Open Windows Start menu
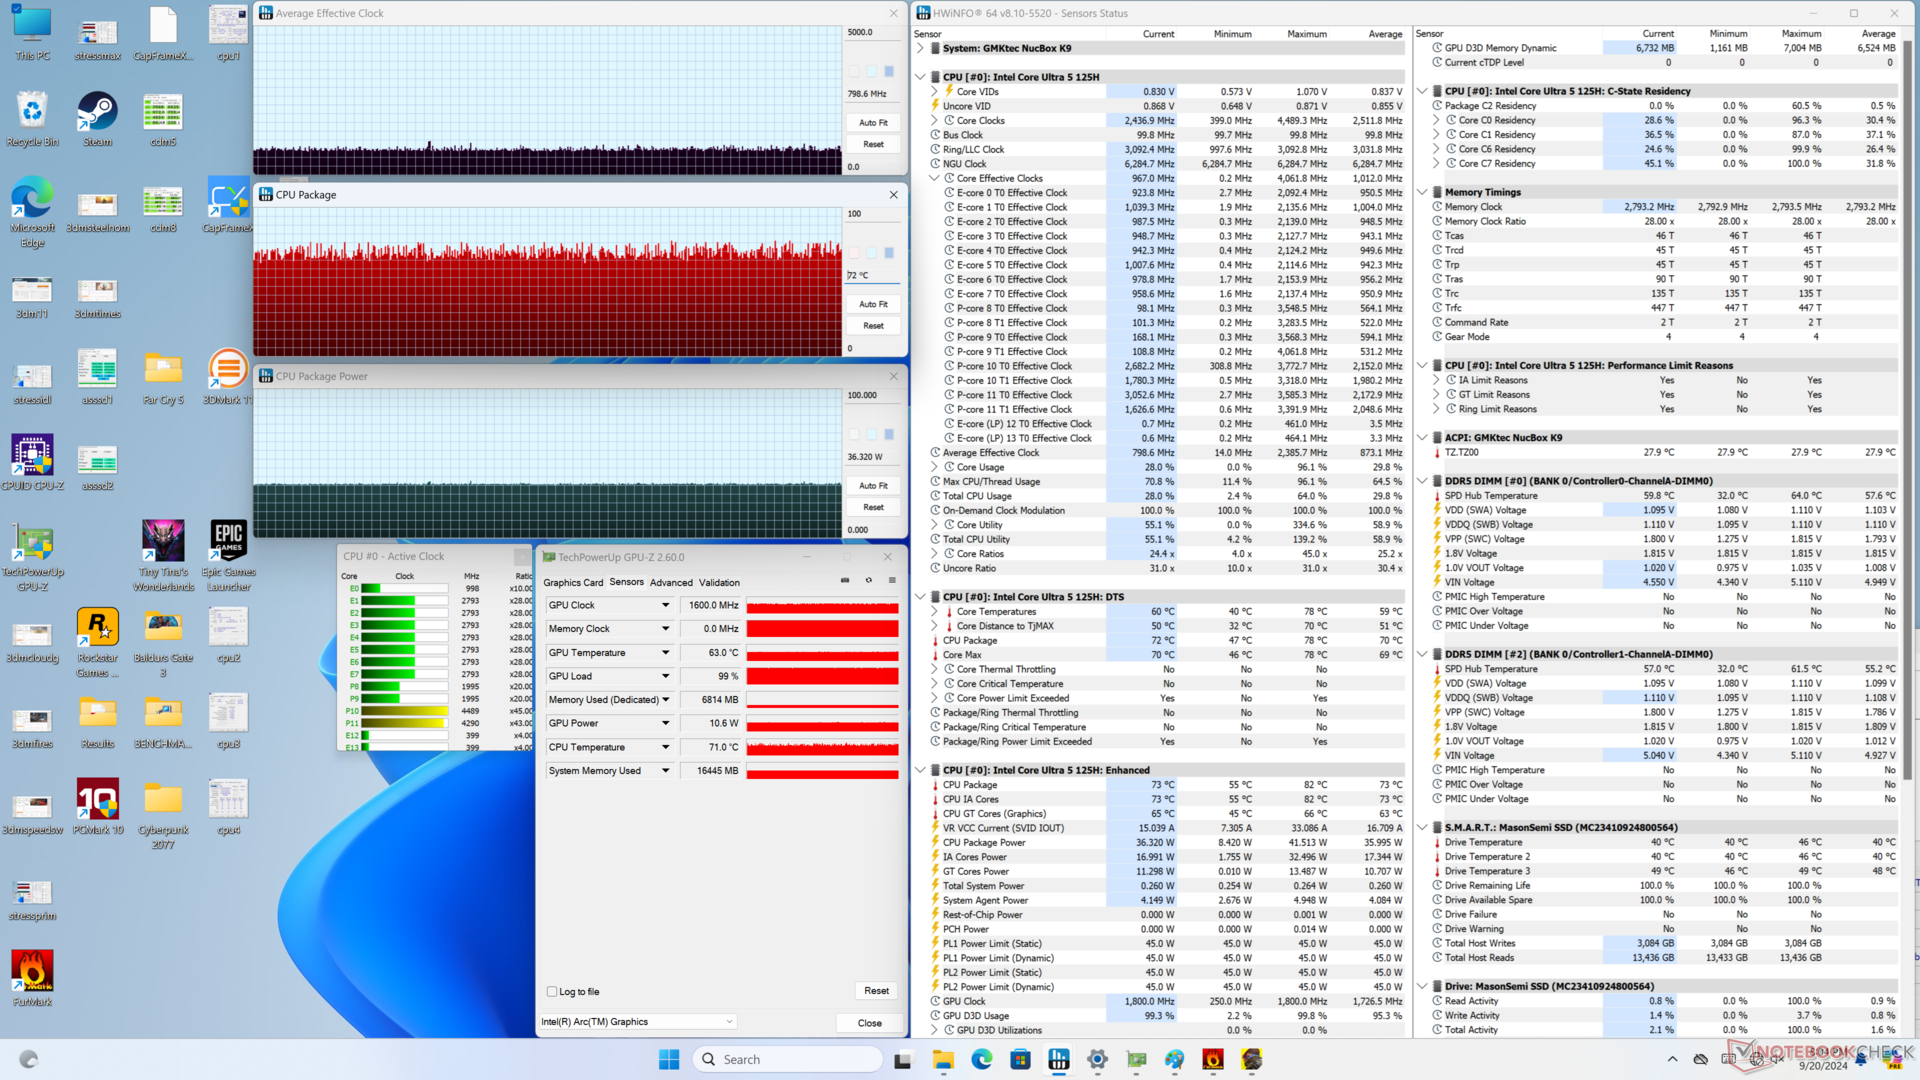 (669, 1059)
